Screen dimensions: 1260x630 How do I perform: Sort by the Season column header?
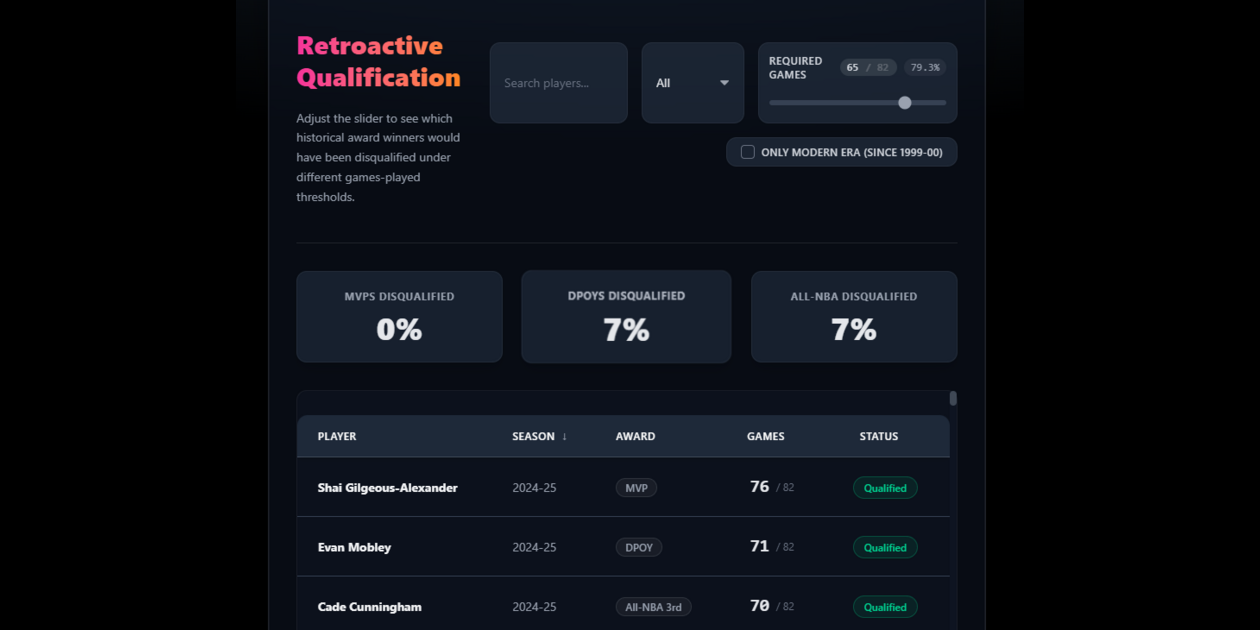tap(539, 436)
